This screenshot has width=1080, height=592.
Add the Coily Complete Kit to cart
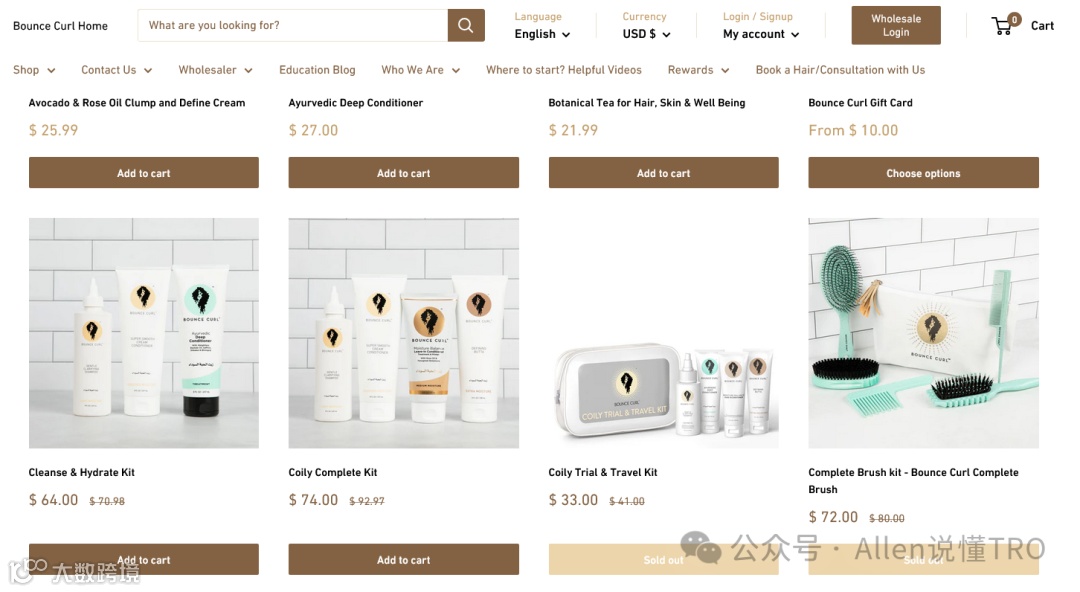(404, 560)
